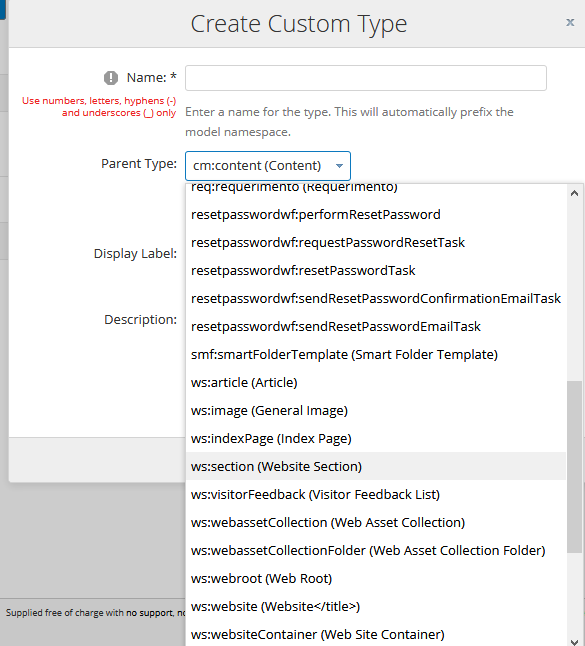This screenshot has width=585, height=646.
Task: Click the dropdown list scroll up arrow
Action: pyautogui.click(x=574, y=193)
